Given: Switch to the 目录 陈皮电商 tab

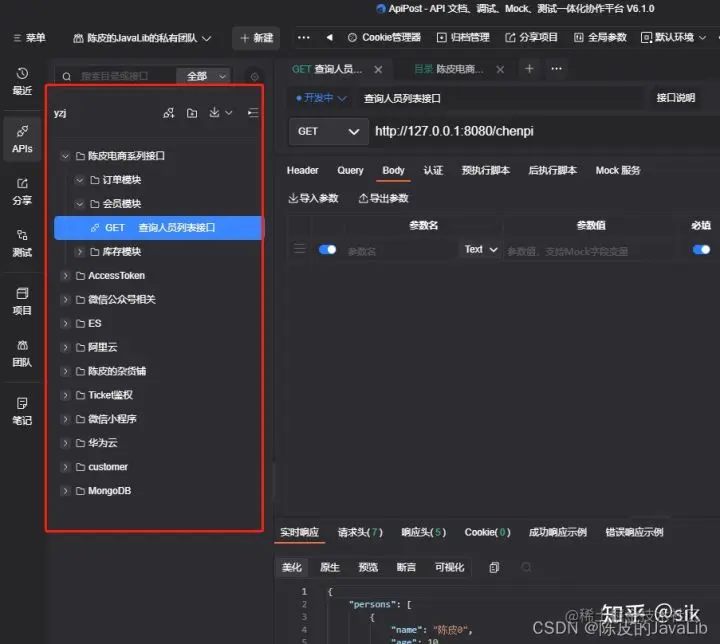Looking at the screenshot, I should [x=449, y=69].
